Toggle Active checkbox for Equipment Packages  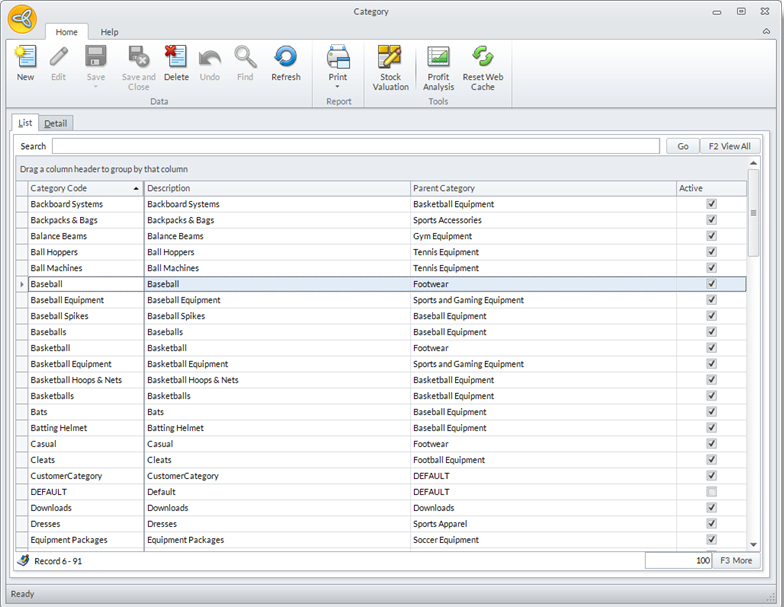(712, 540)
